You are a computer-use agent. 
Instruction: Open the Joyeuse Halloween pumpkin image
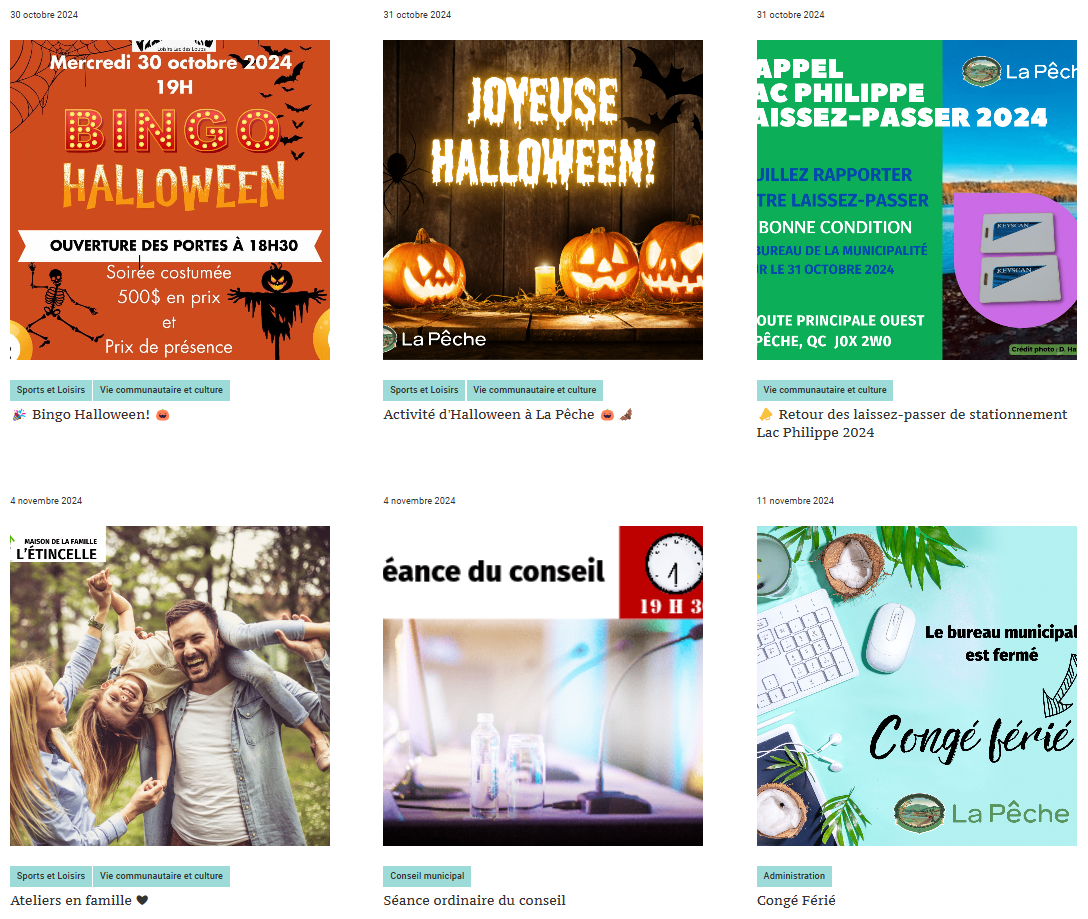point(543,200)
